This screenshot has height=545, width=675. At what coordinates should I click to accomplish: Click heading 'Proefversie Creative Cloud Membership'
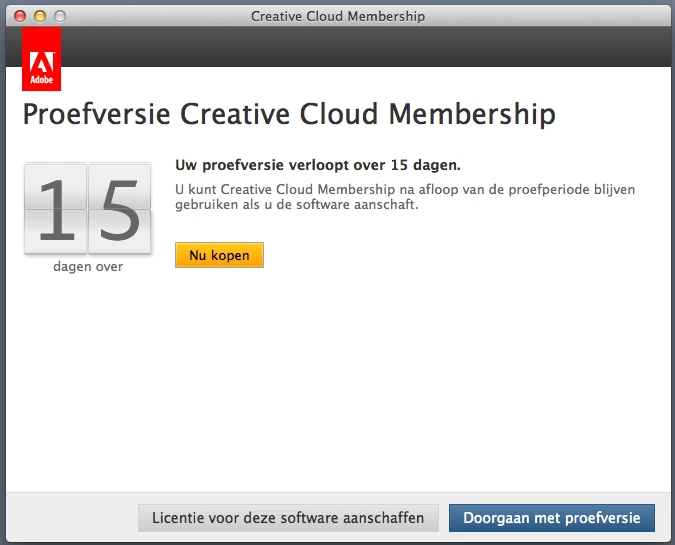point(289,115)
